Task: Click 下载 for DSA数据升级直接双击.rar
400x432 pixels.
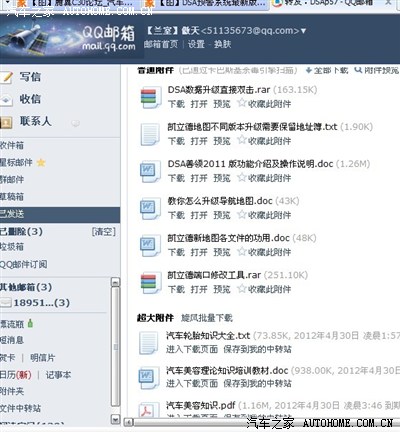Action: pos(176,104)
